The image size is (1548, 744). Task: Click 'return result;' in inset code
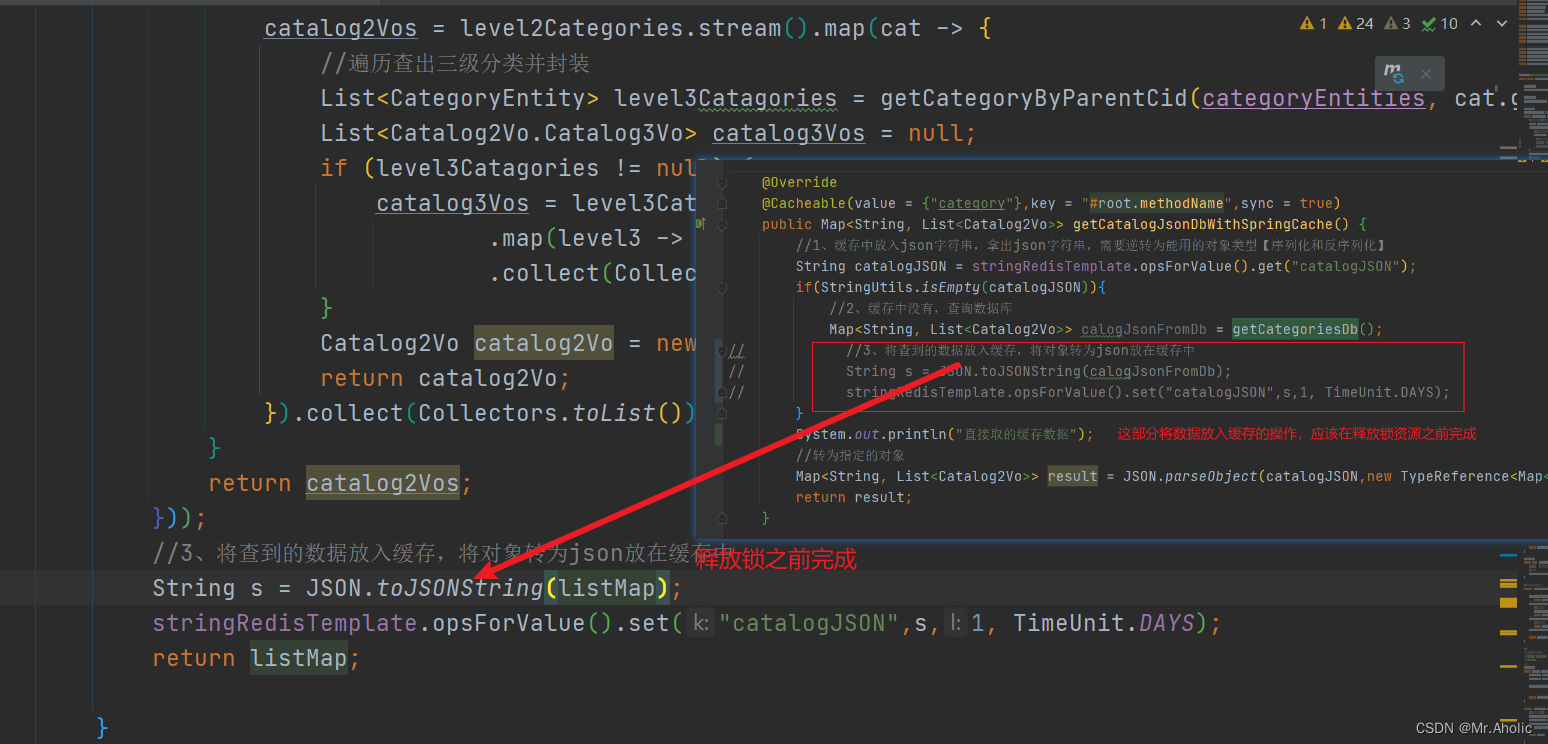click(854, 497)
